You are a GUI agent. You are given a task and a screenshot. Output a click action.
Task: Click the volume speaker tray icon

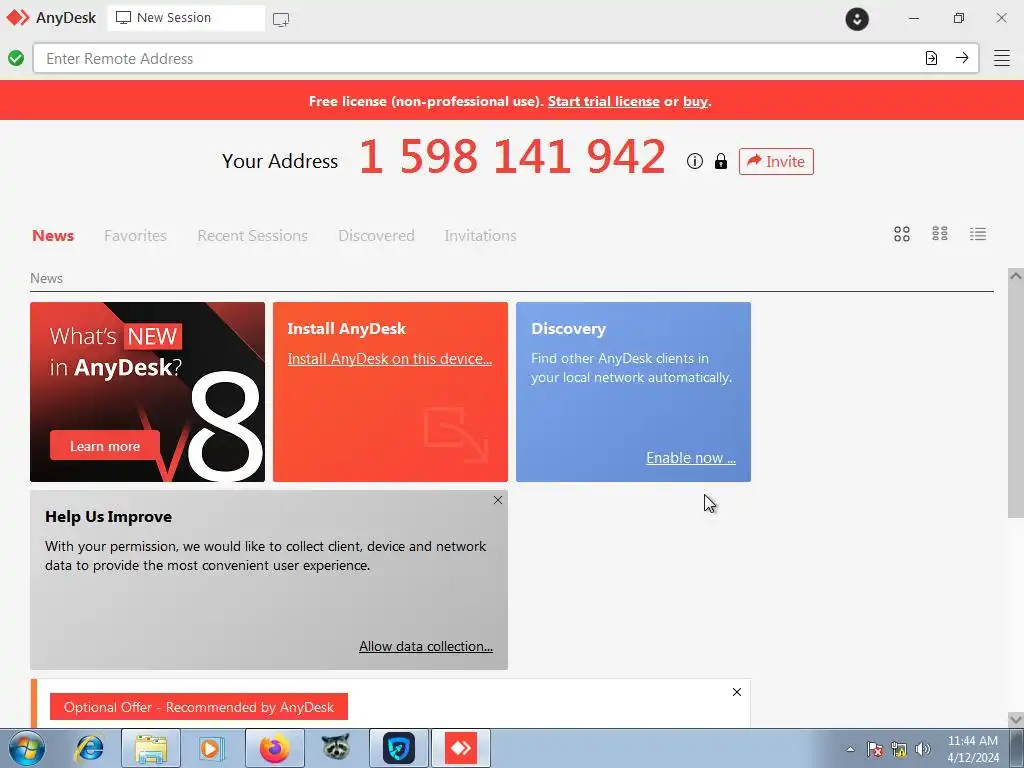click(x=923, y=749)
